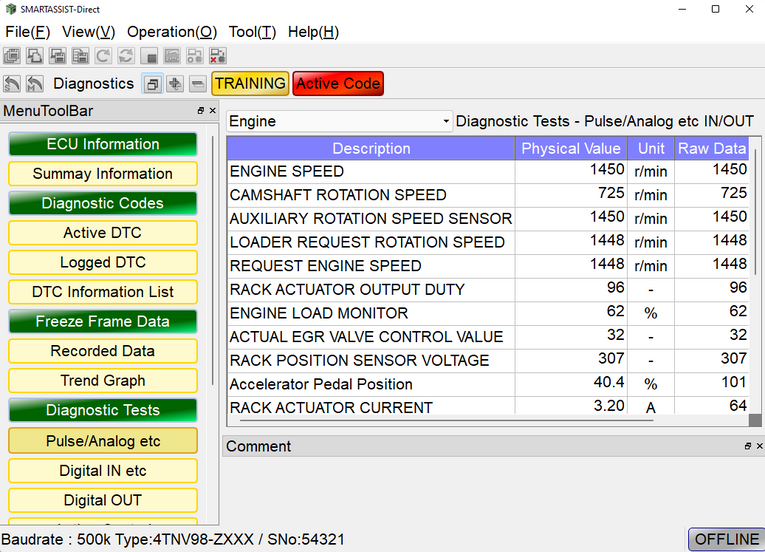Click the first icon in the top toolbar
The width and height of the screenshot is (765, 552).
(x=13, y=56)
